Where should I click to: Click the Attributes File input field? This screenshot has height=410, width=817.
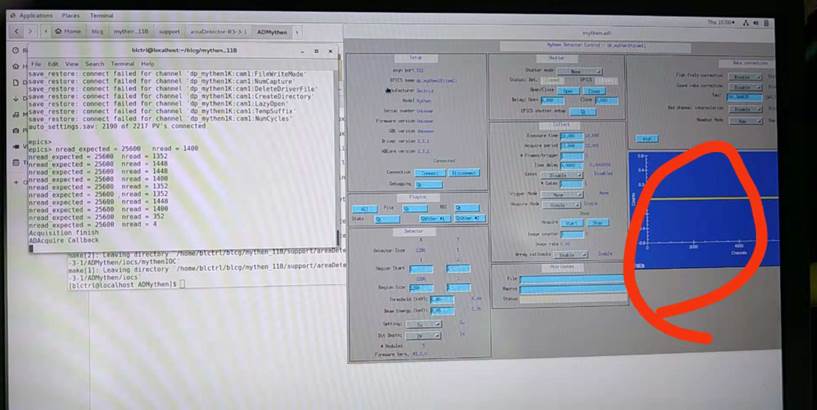click(x=572, y=279)
